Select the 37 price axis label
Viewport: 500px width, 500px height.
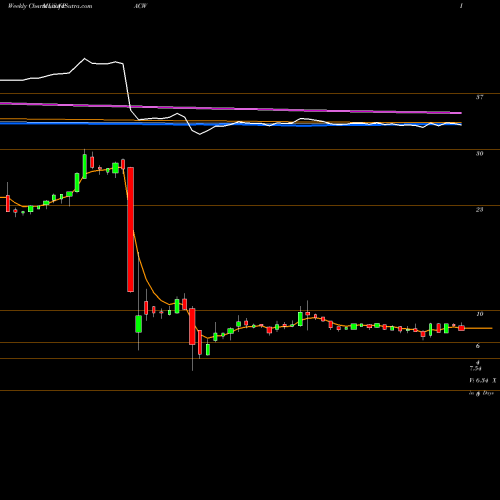[479, 97]
